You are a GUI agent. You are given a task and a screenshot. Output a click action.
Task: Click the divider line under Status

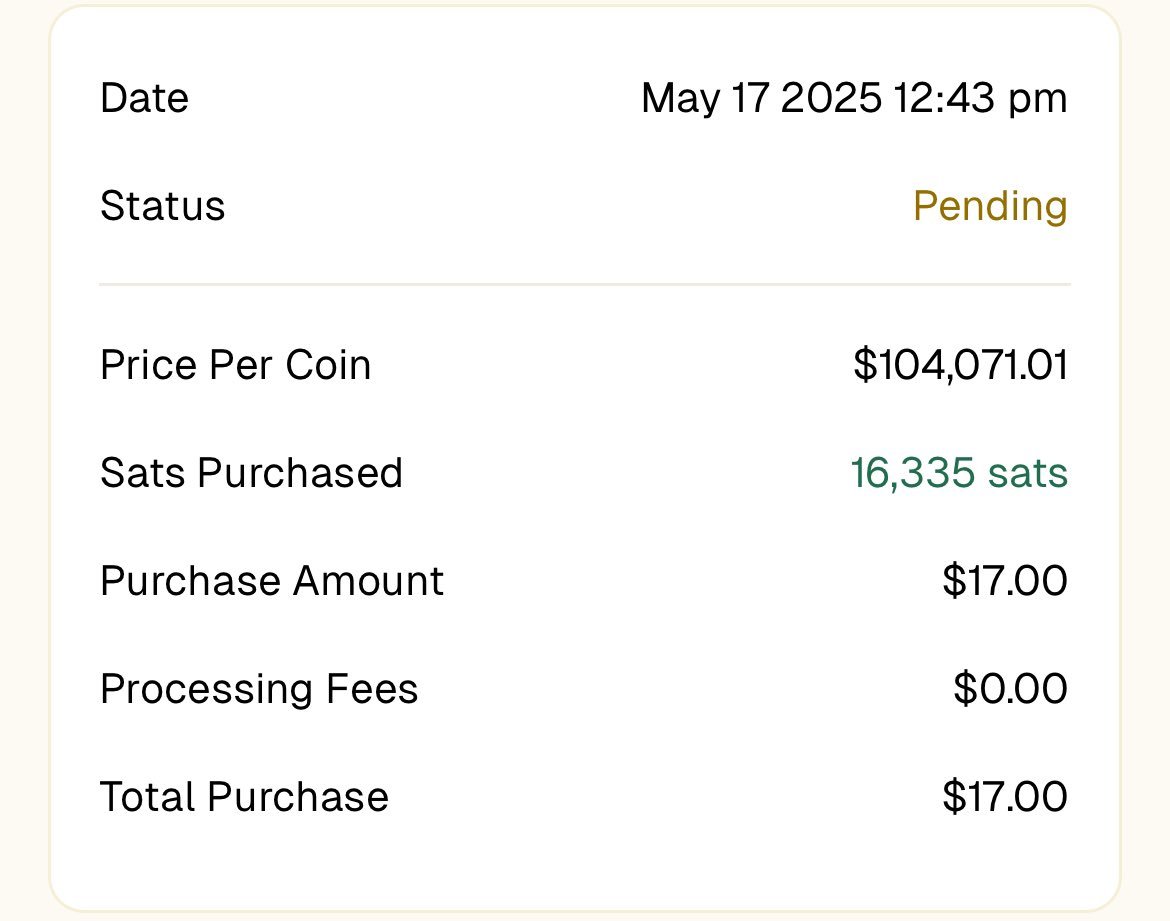tap(584, 285)
